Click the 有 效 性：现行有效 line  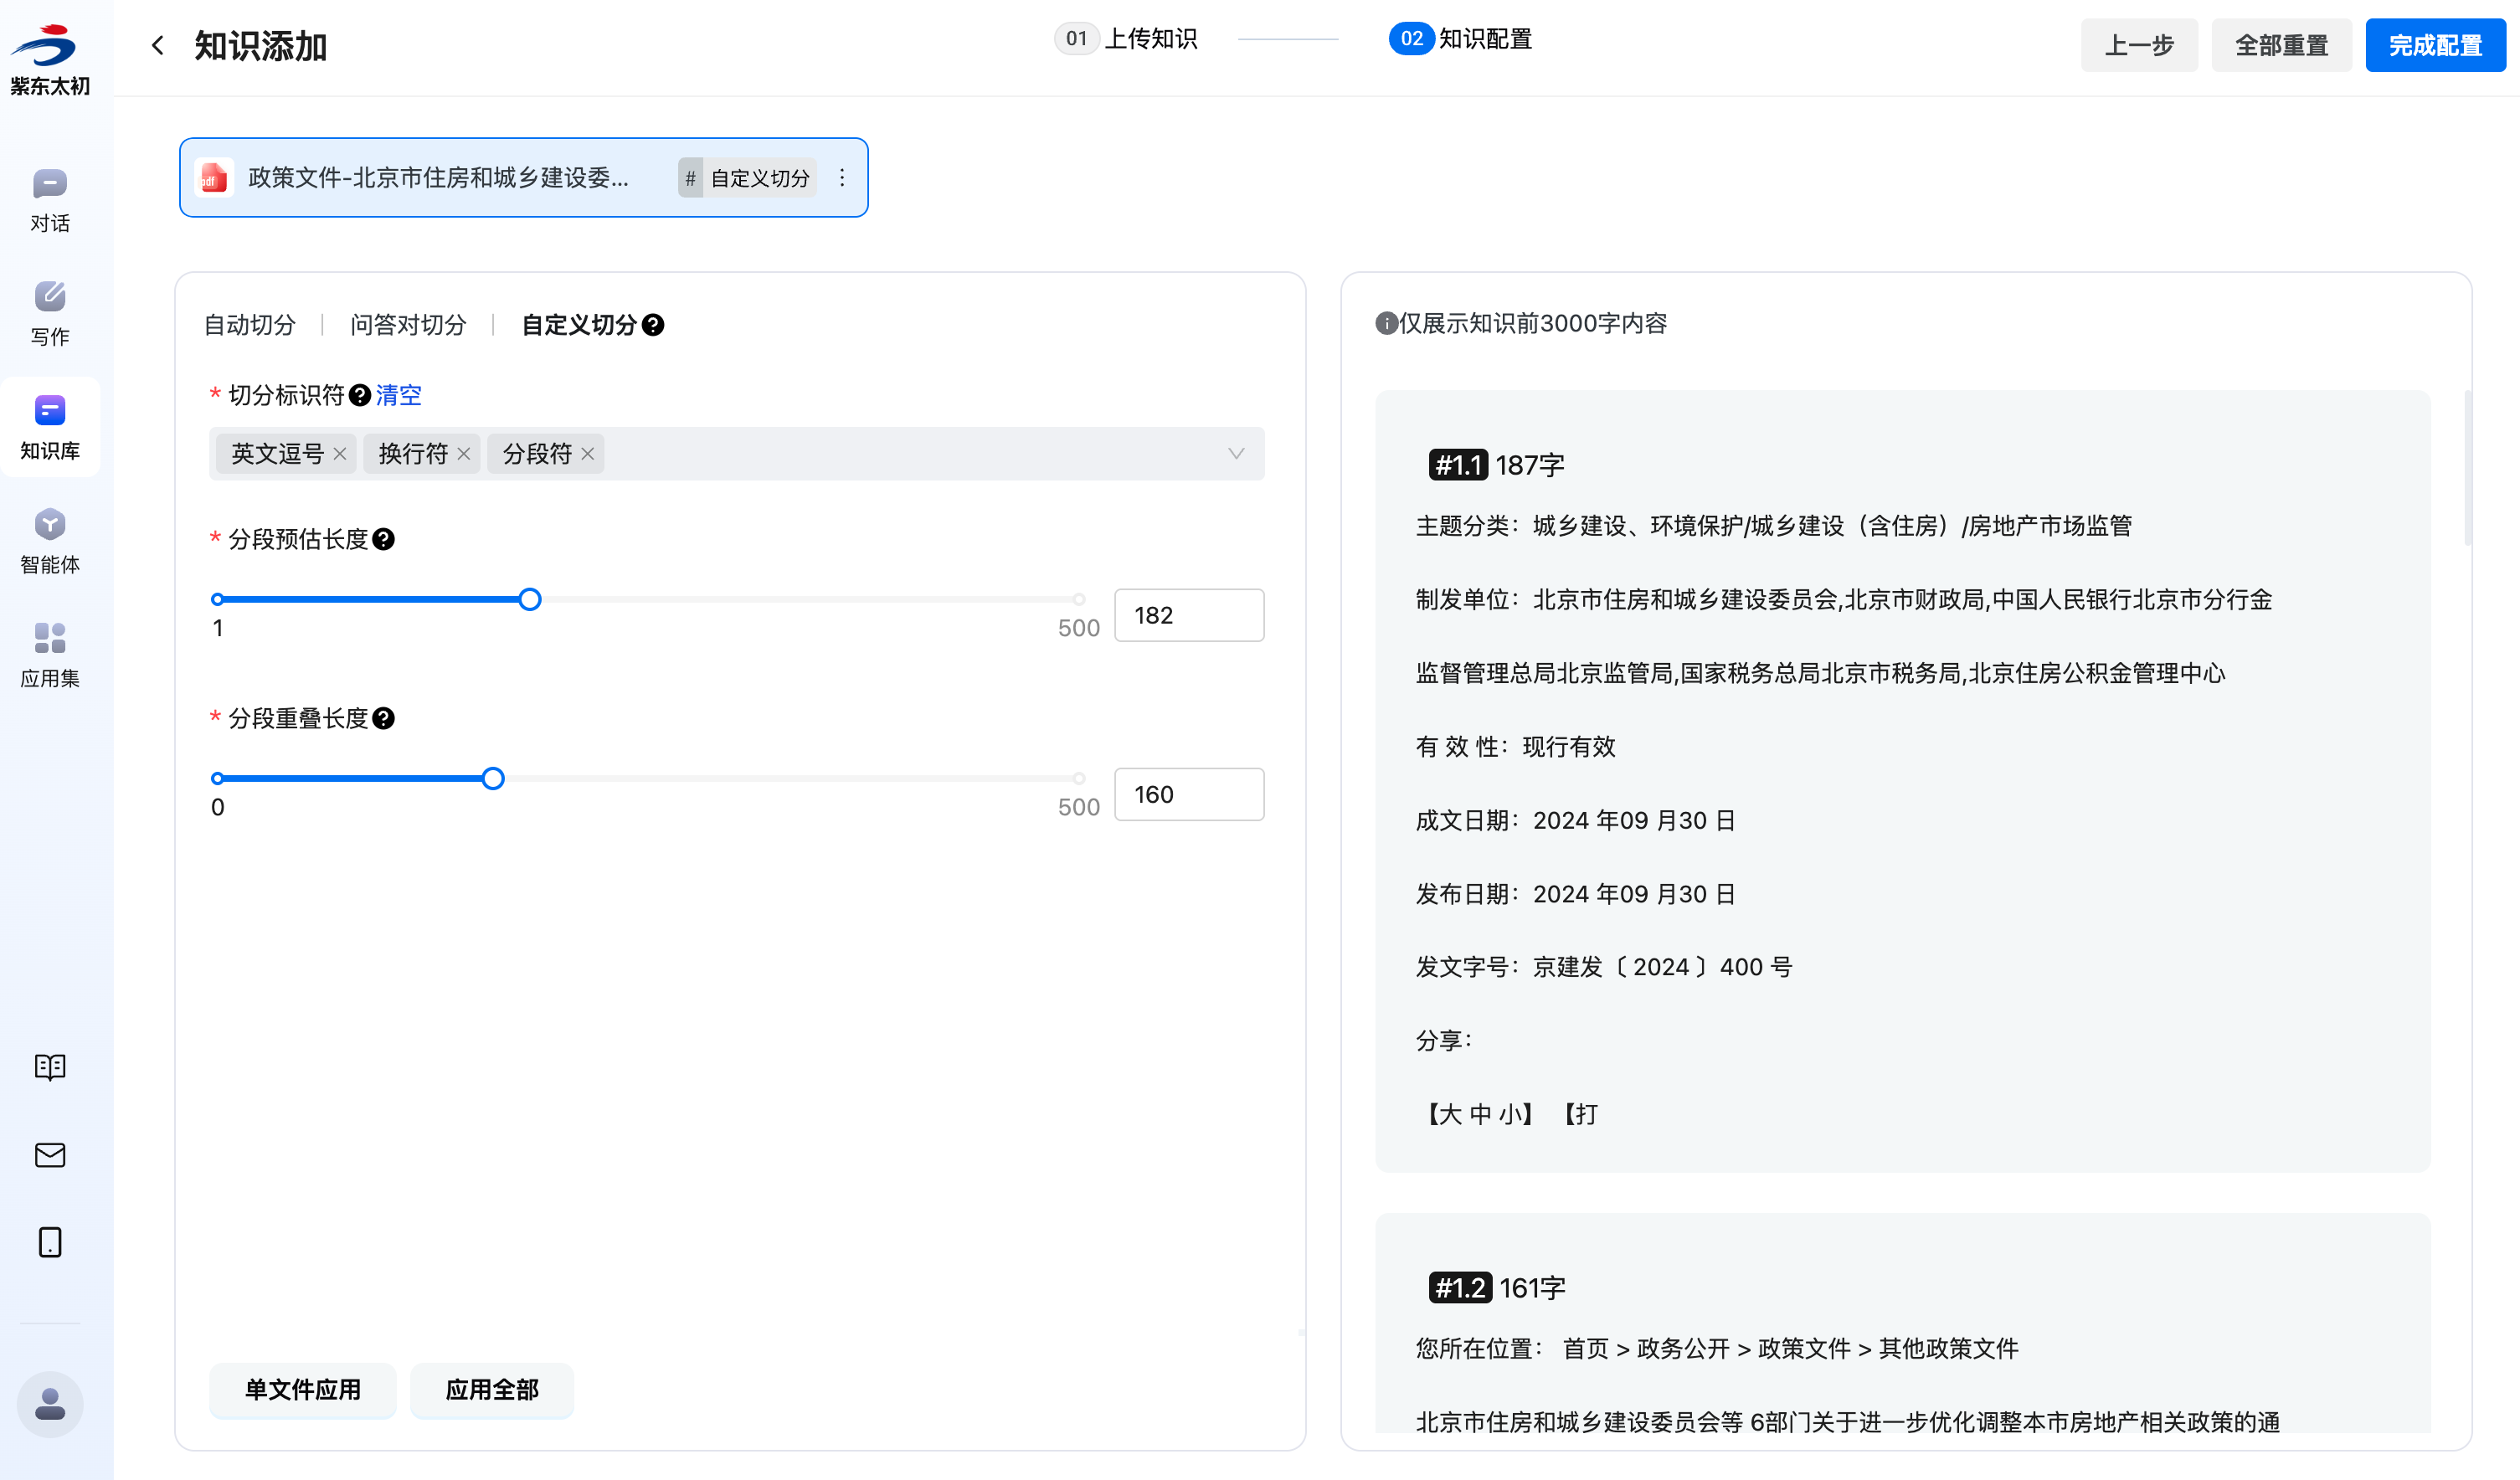pos(1516,748)
